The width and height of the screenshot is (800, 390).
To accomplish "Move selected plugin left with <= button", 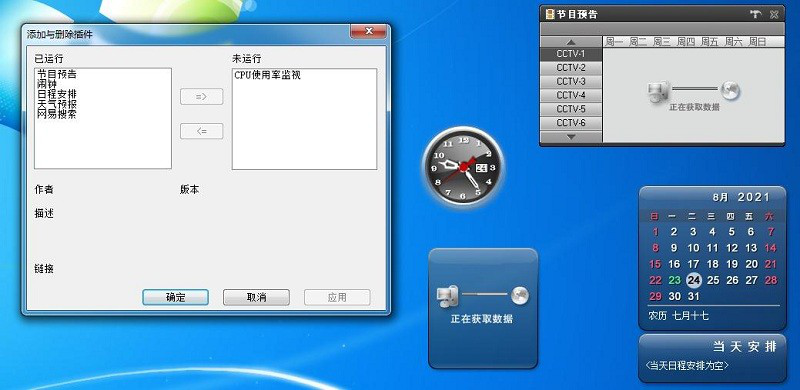I will click(x=202, y=131).
